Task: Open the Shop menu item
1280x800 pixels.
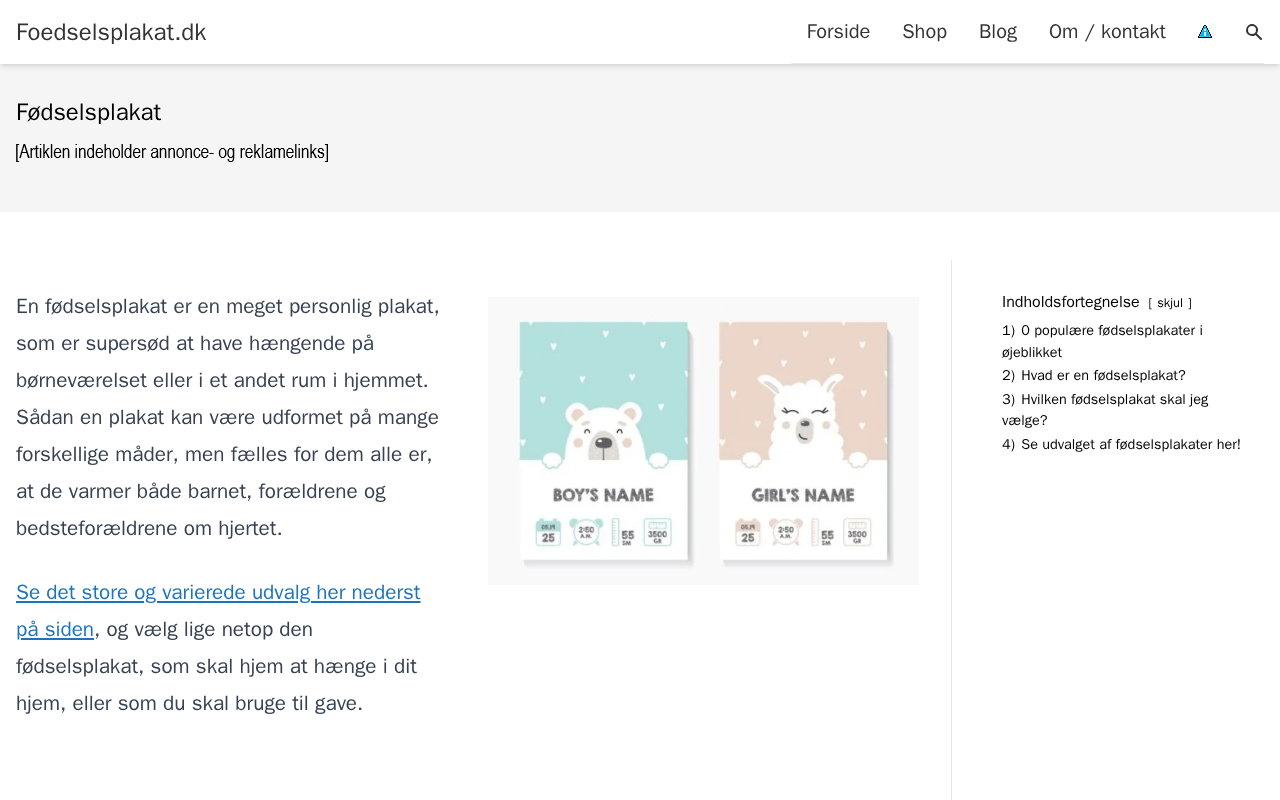Action: coord(924,32)
